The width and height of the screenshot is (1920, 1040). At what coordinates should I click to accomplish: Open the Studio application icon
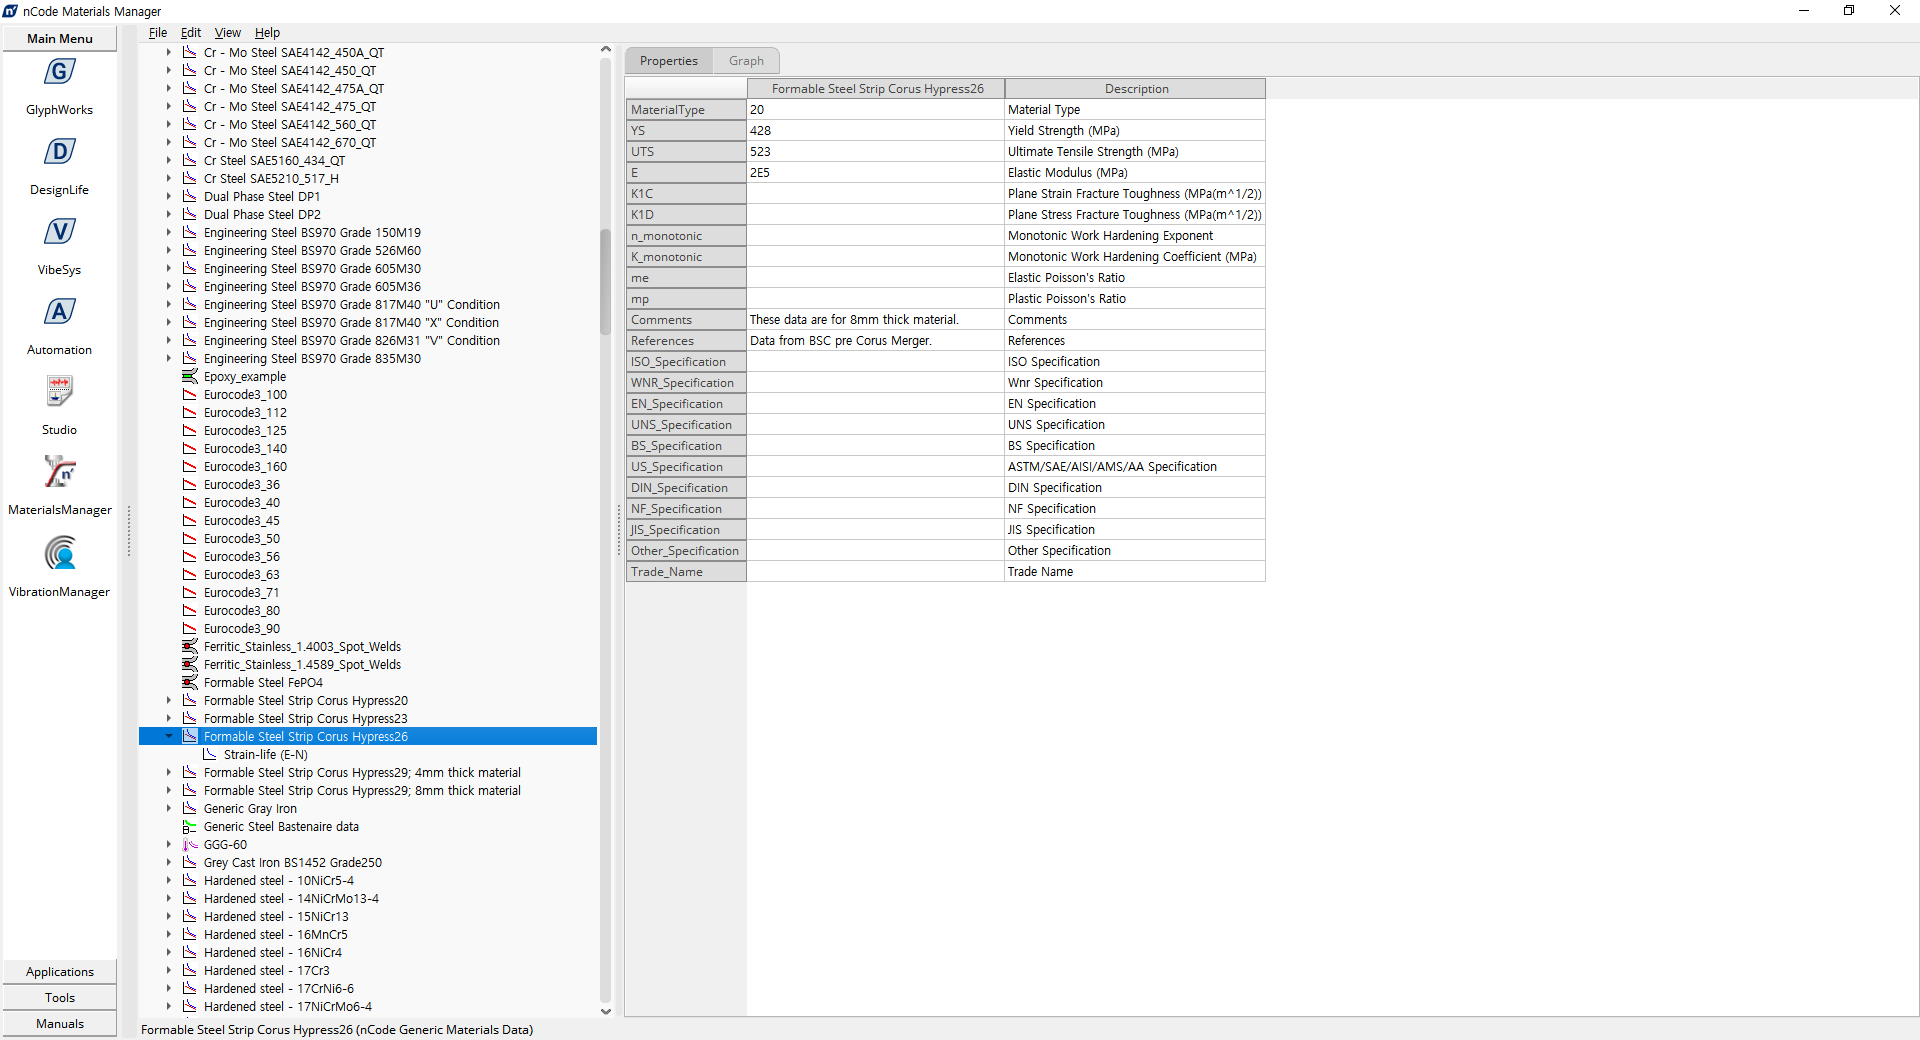tap(60, 392)
